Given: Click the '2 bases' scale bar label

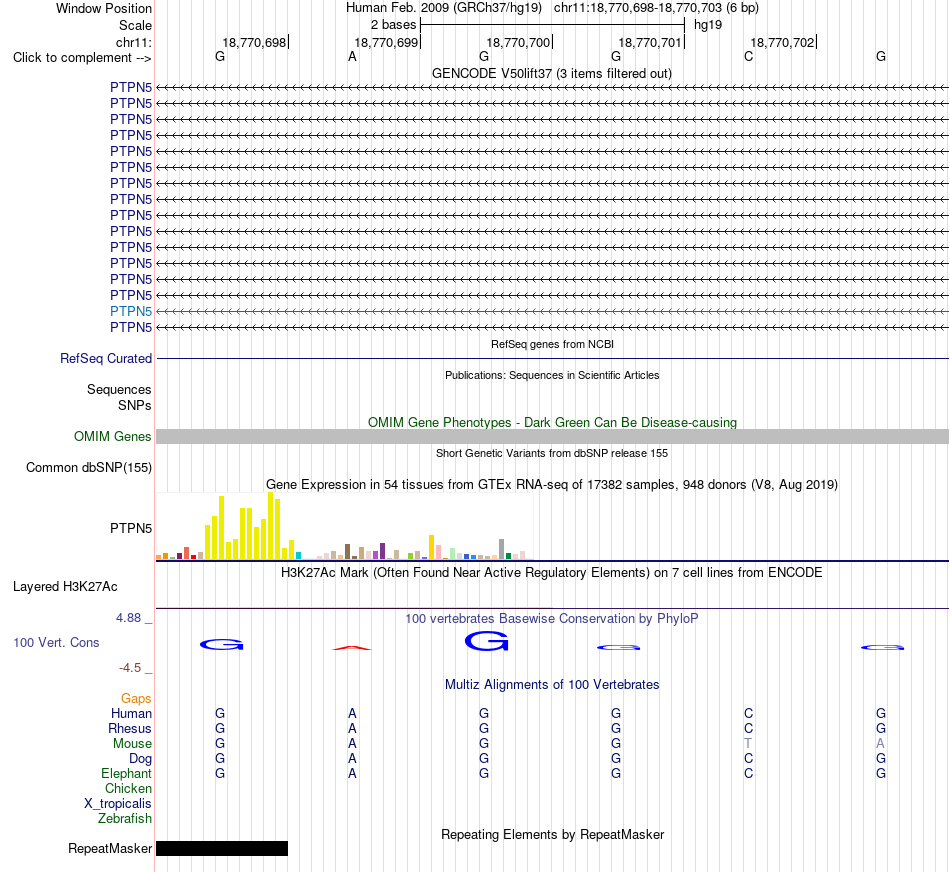Looking at the screenshot, I should (393, 25).
